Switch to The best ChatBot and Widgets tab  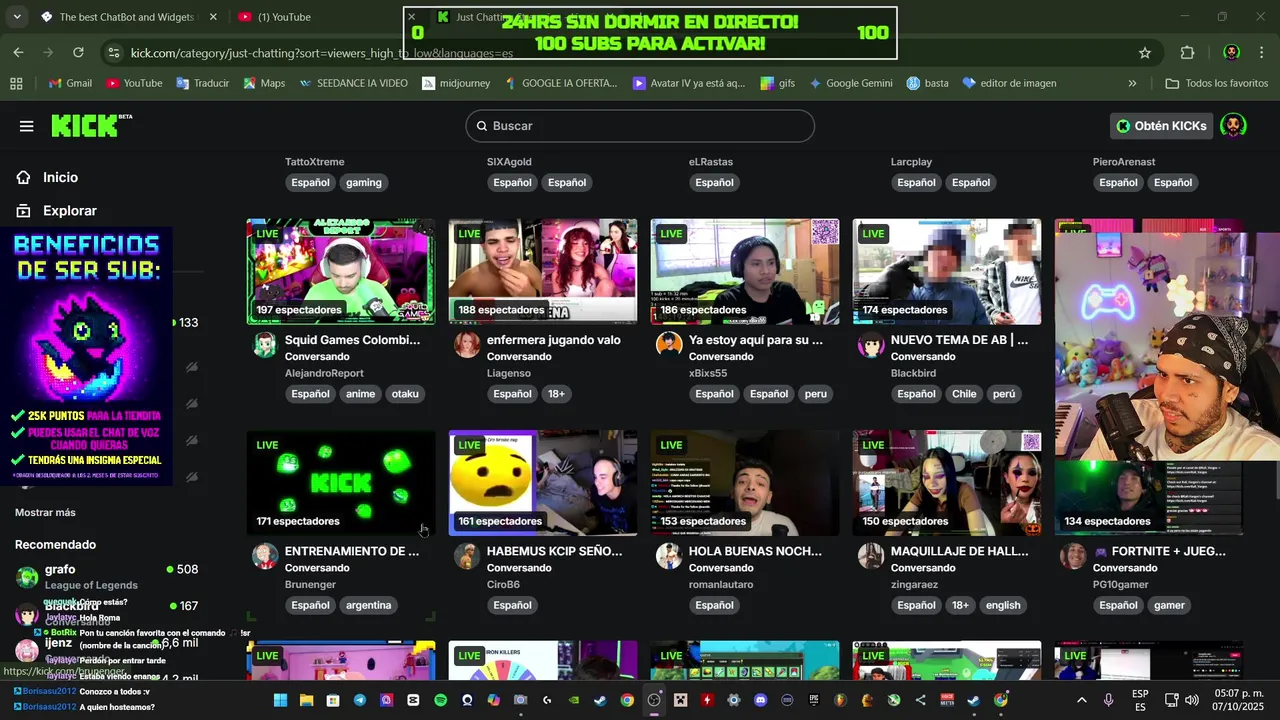tap(129, 17)
